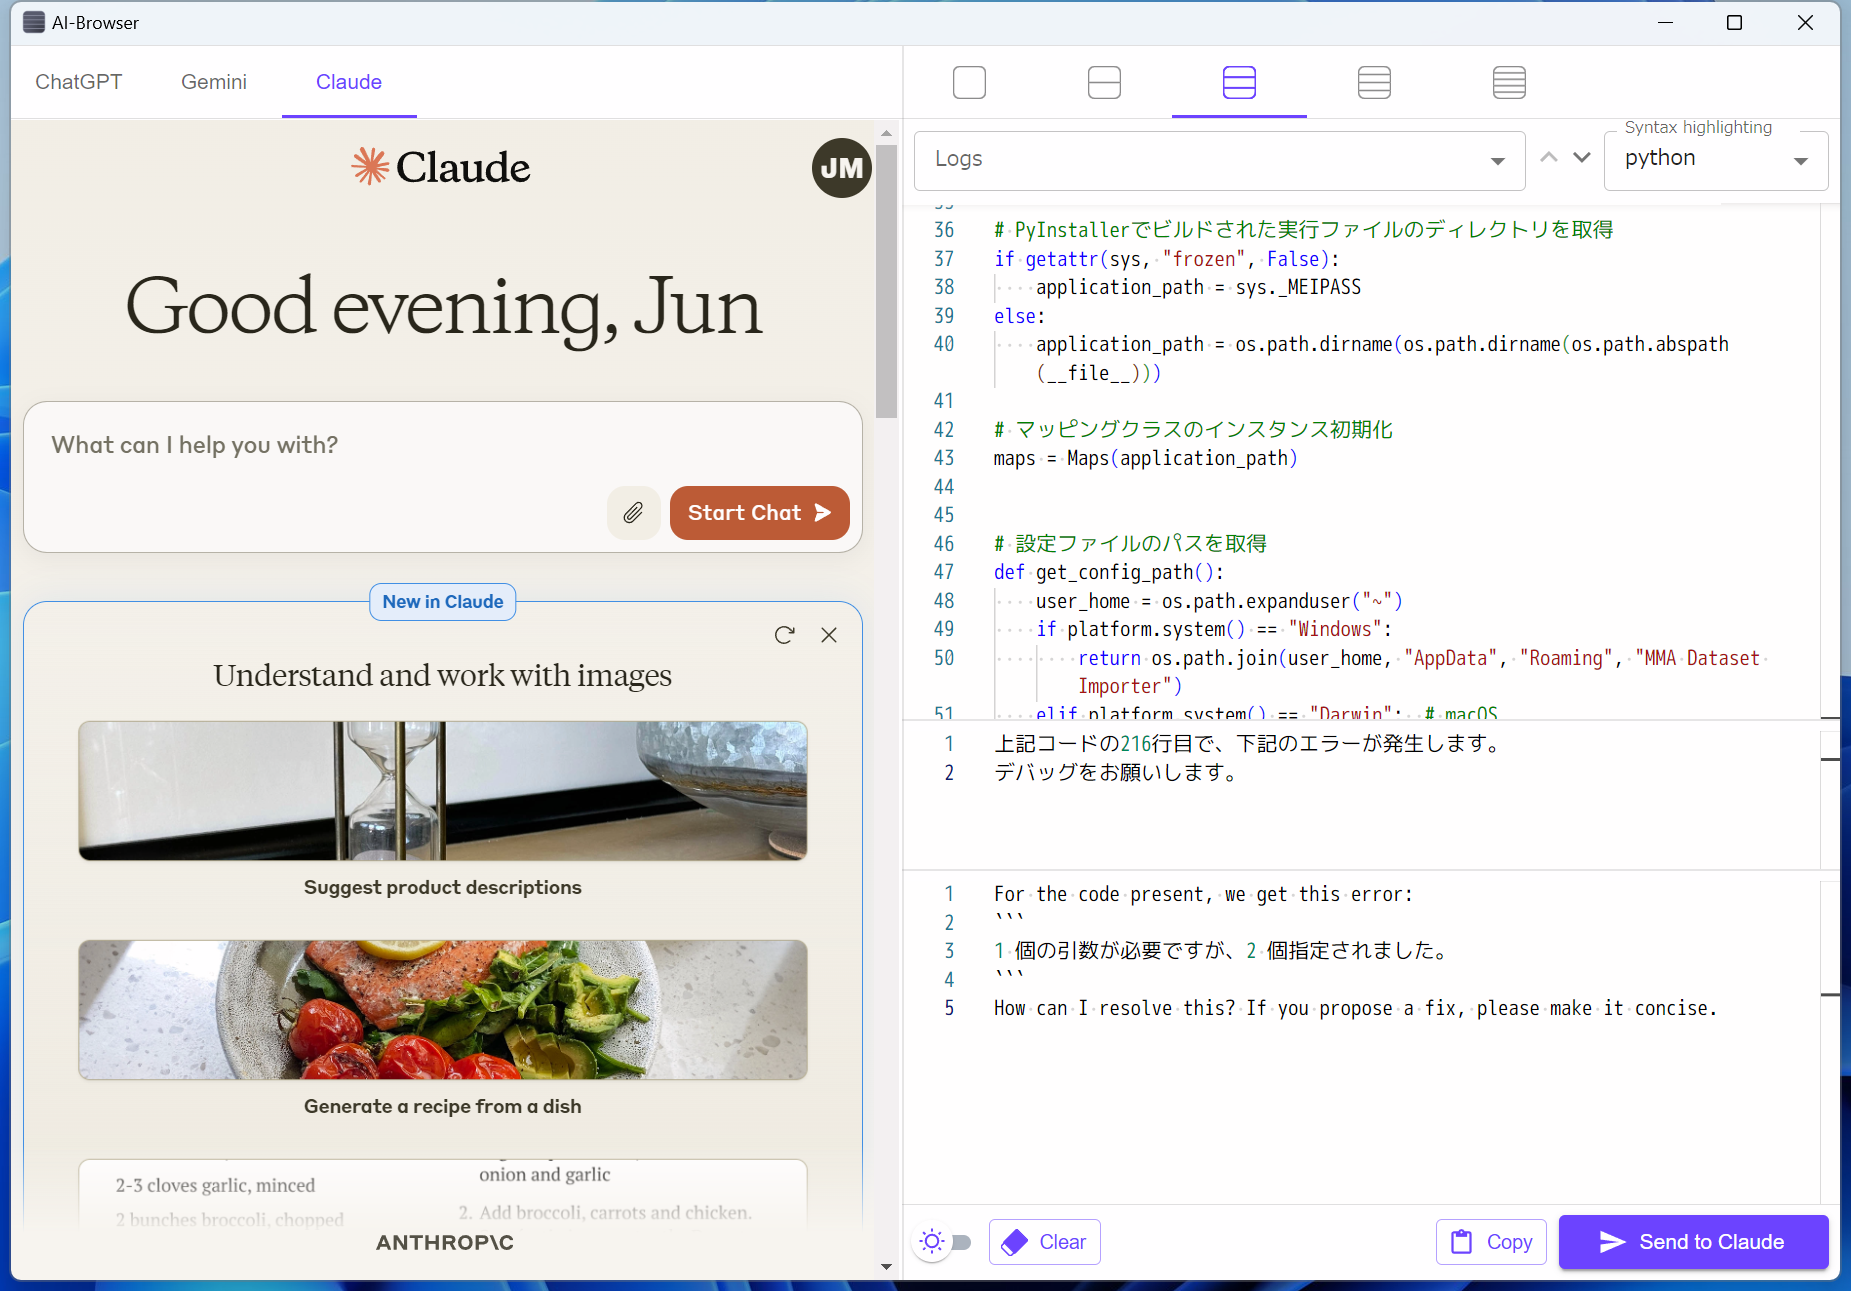The image size is (1851, 1291).
Task: Click 'Generate a recipe from a dish' caption
Action: [443, 1106]
